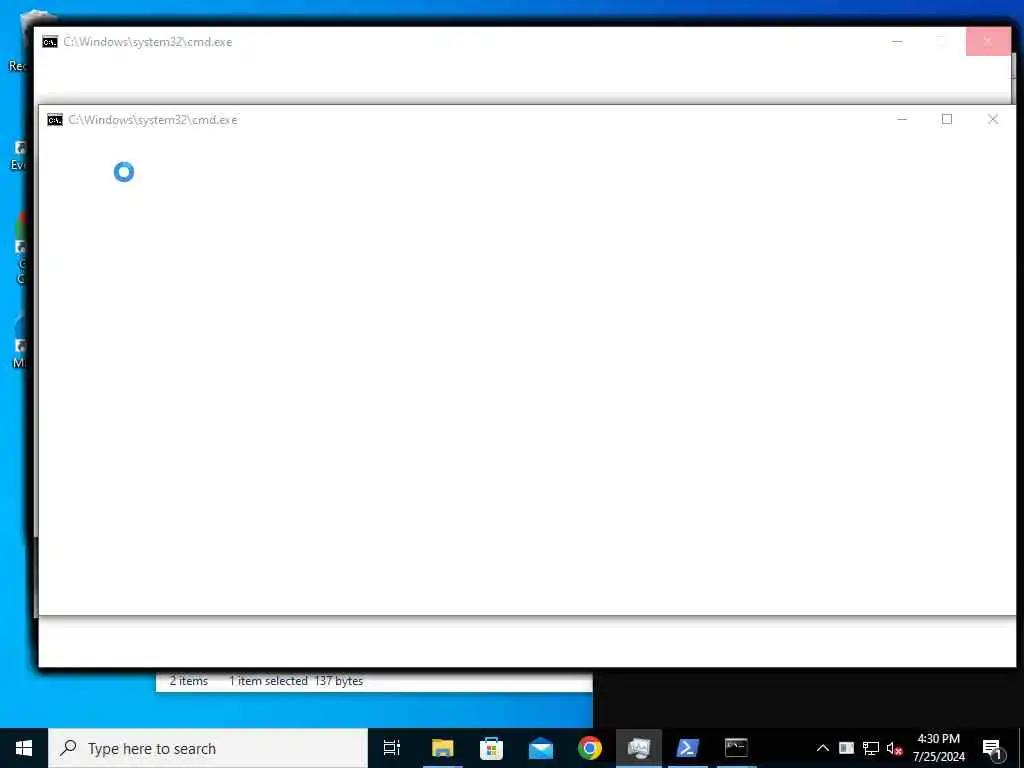Click '1 item selected 137 bytes' status text
This screenshot has width=1024, height=768.
pyautogui.click(x=296, y=680)
